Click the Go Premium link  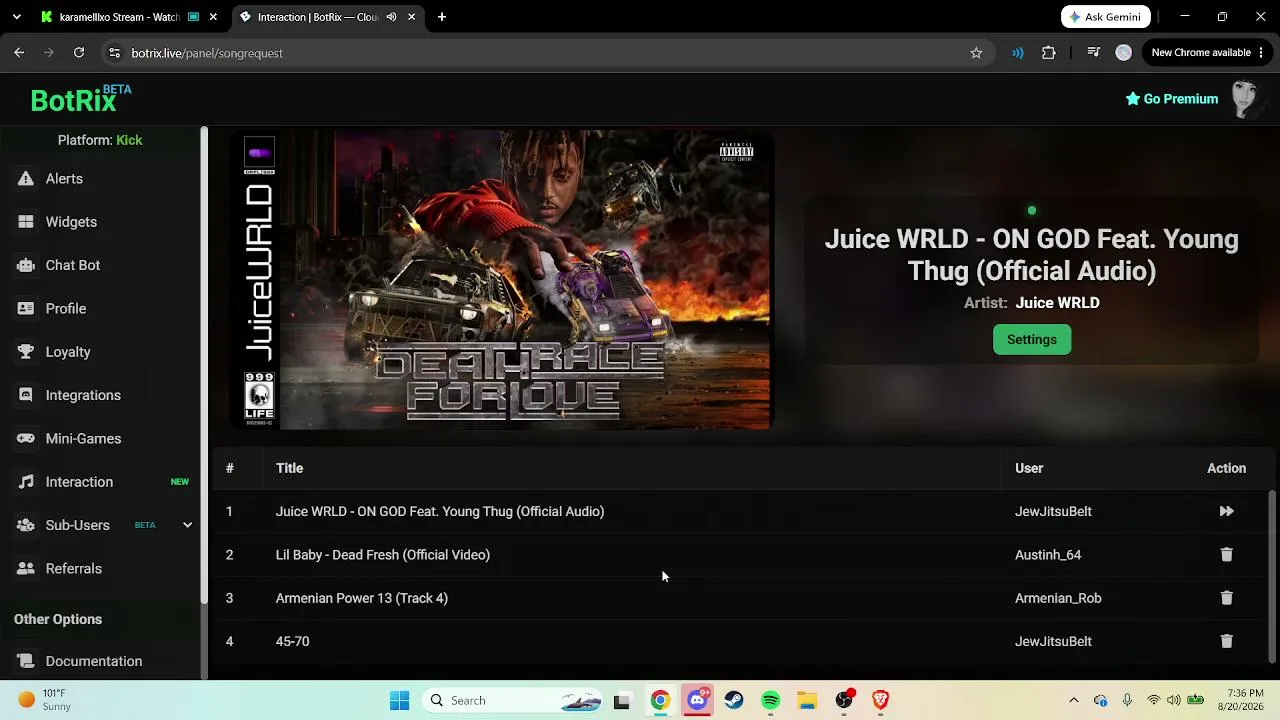click(1172, 99)
